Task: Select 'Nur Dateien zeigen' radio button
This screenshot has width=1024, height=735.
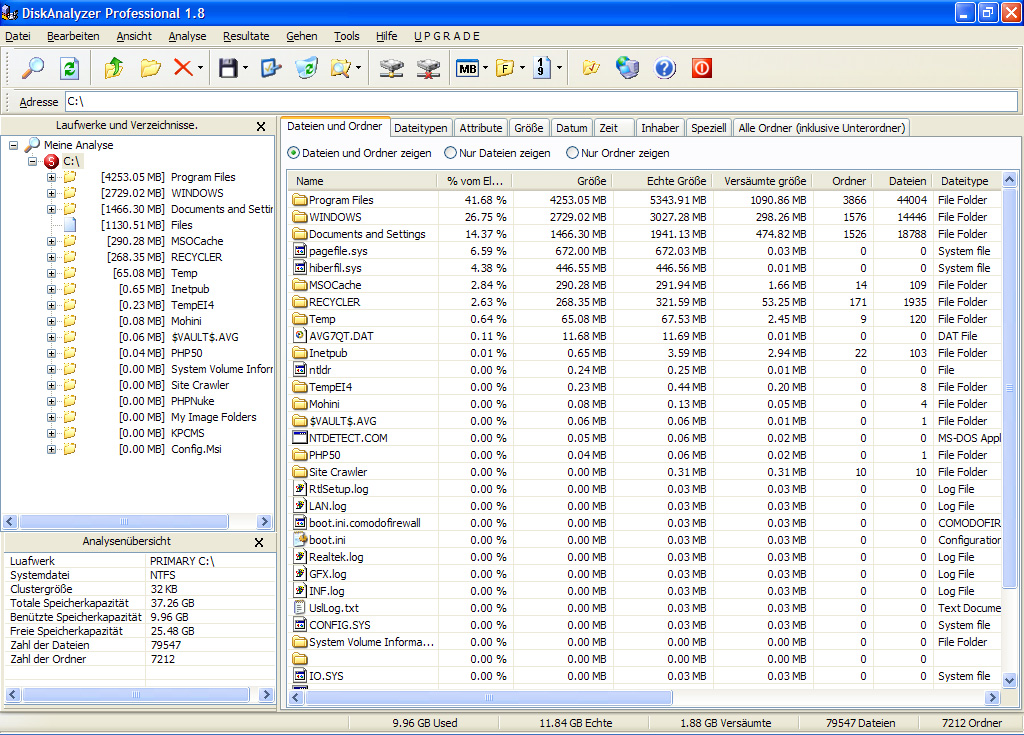Action: click(450, 153)
